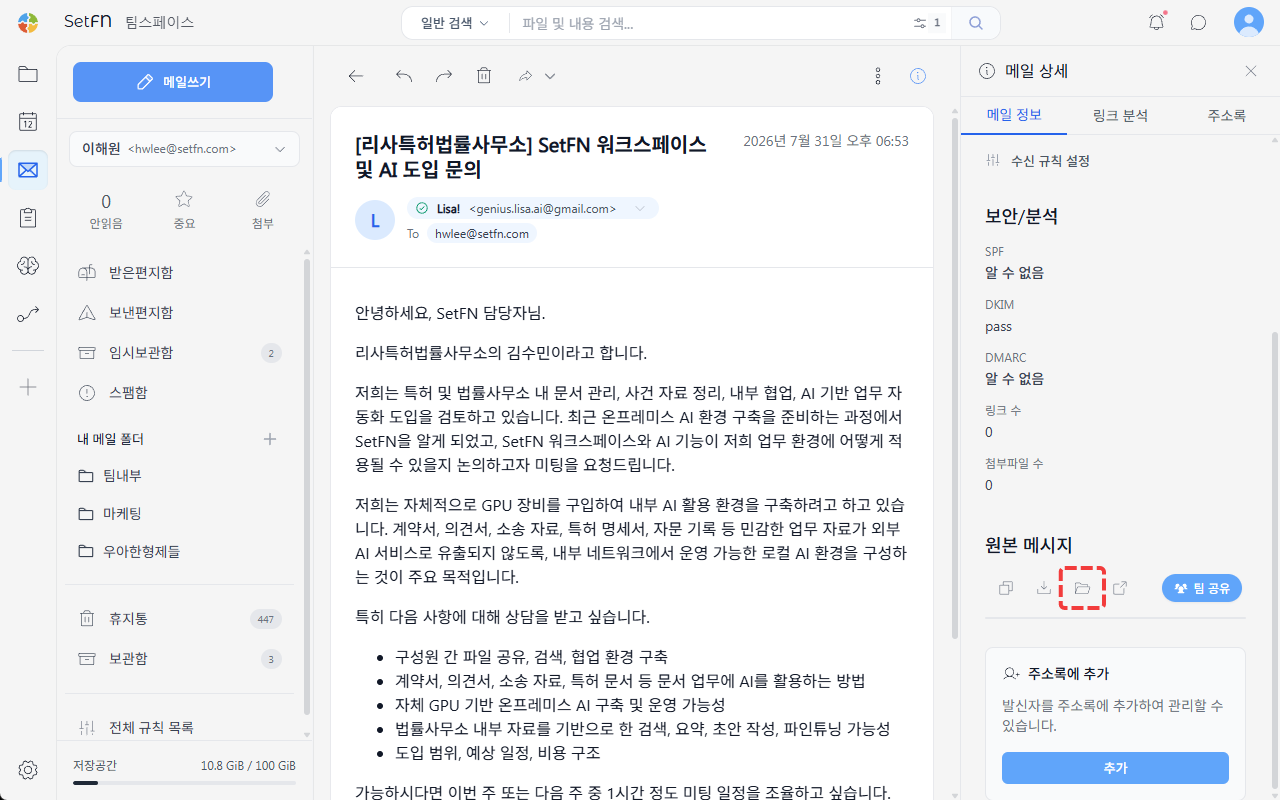The height and width of the screenshot is (800, 1280).
Task: Open the calendar from the left rail
Action: click(x=28, y=122)
